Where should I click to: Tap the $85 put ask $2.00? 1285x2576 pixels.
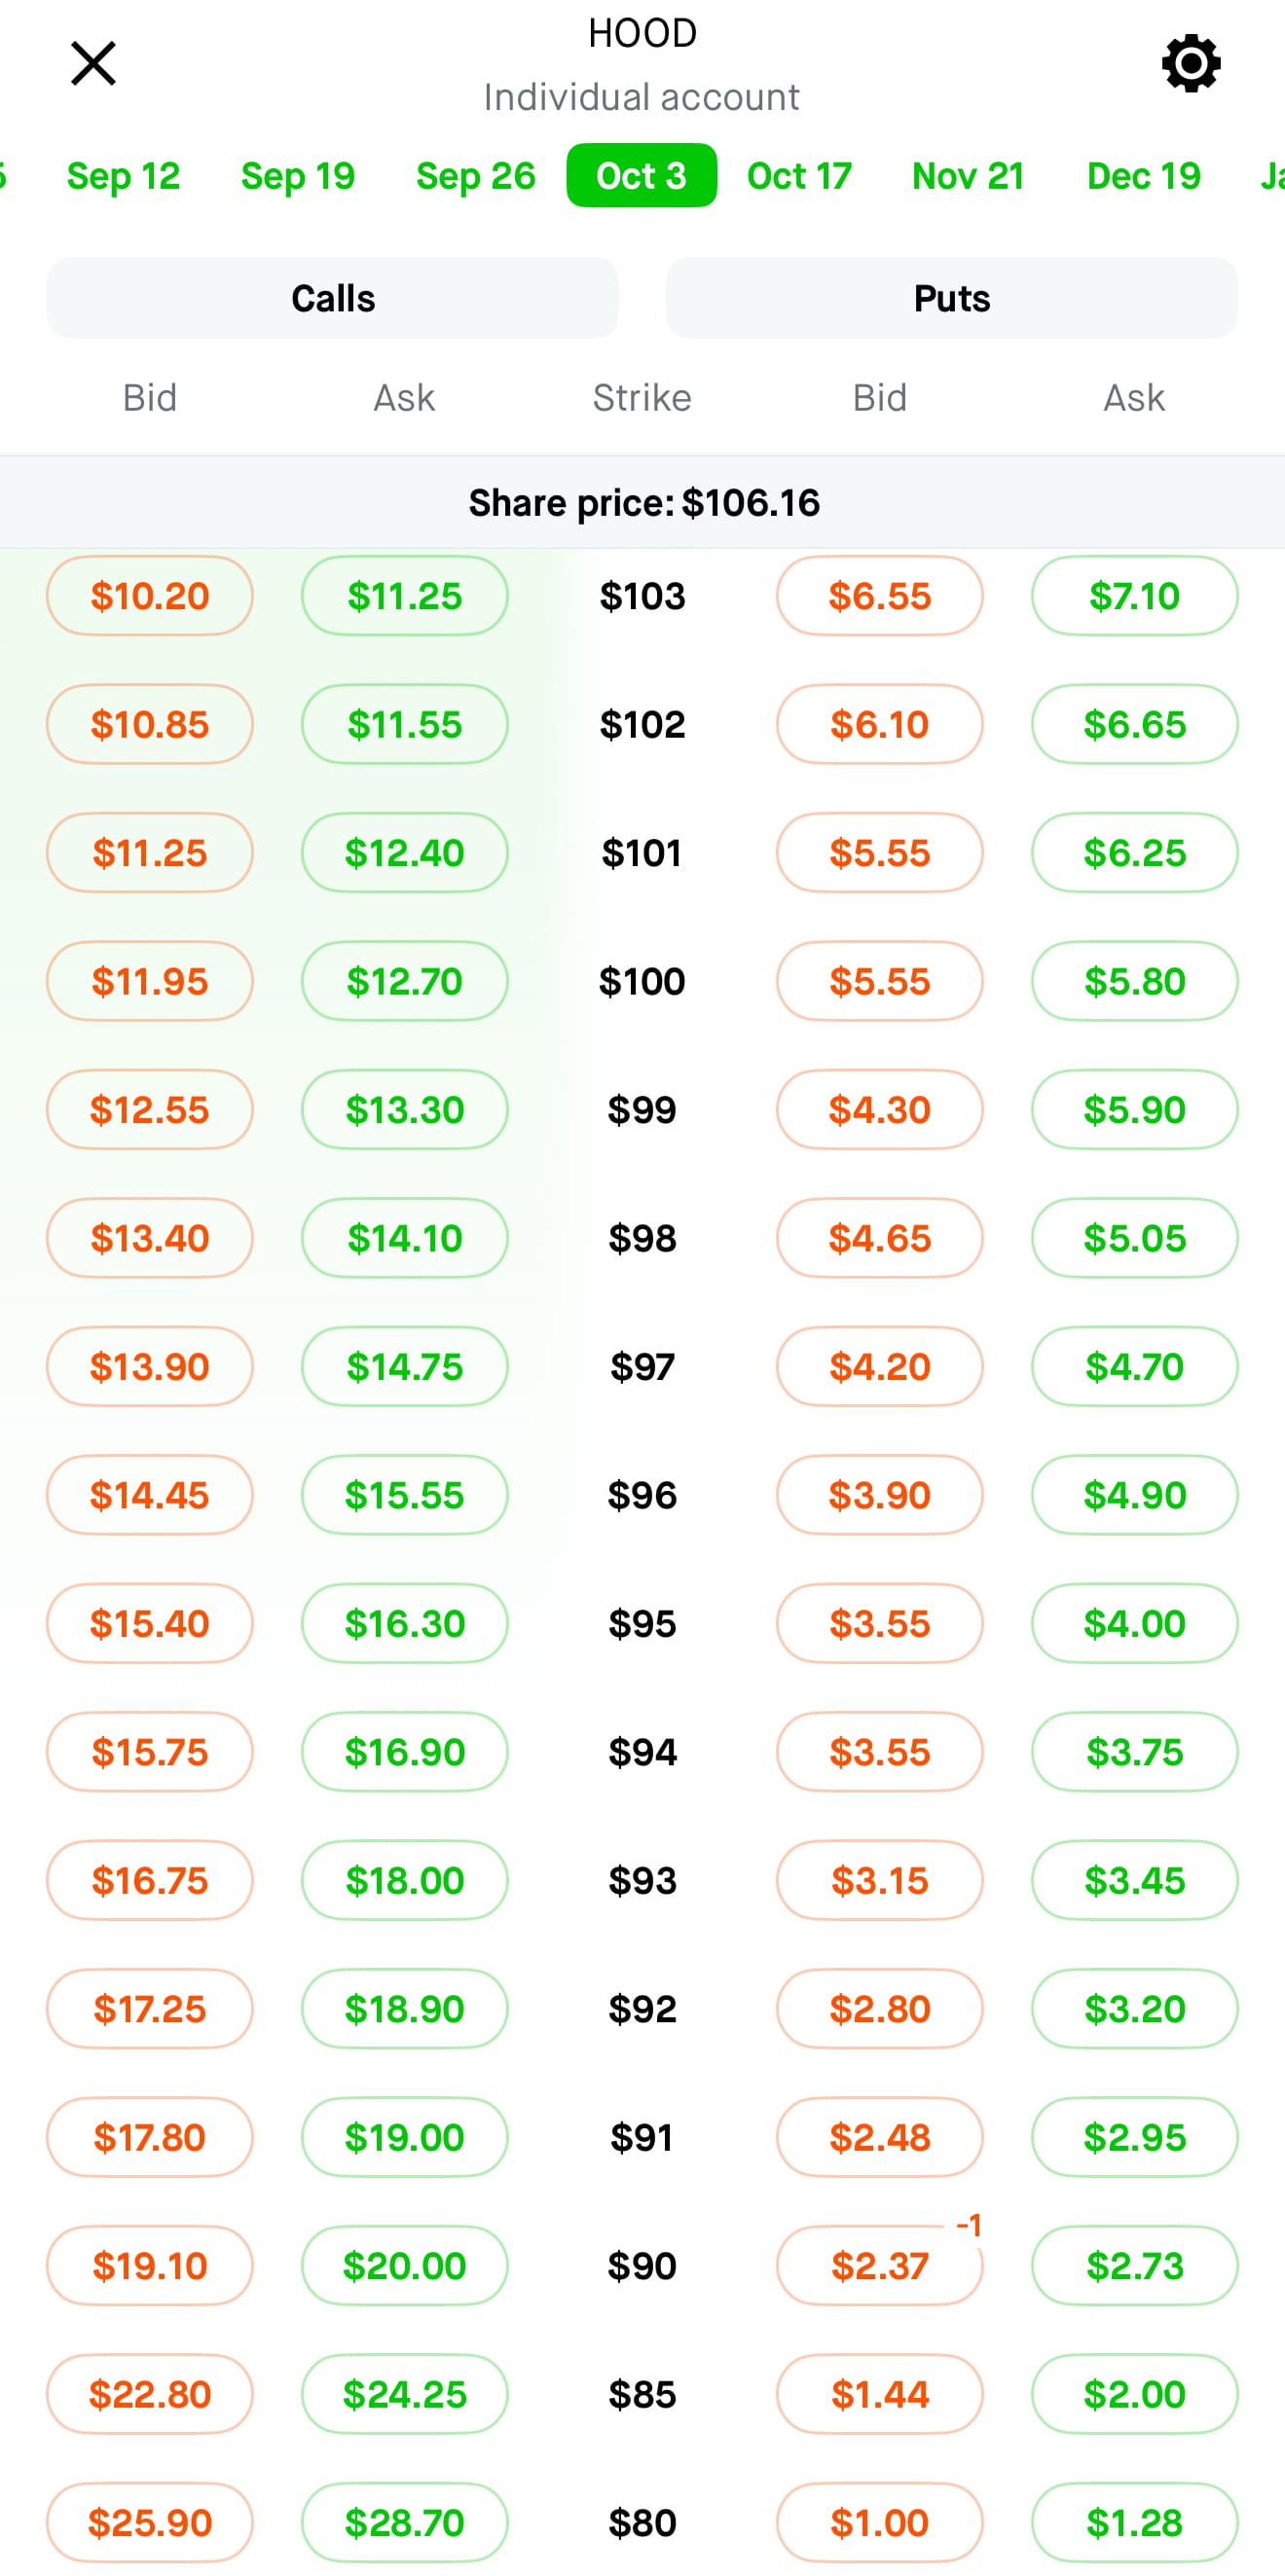pyautogui.click(x=1134, y=2394)
